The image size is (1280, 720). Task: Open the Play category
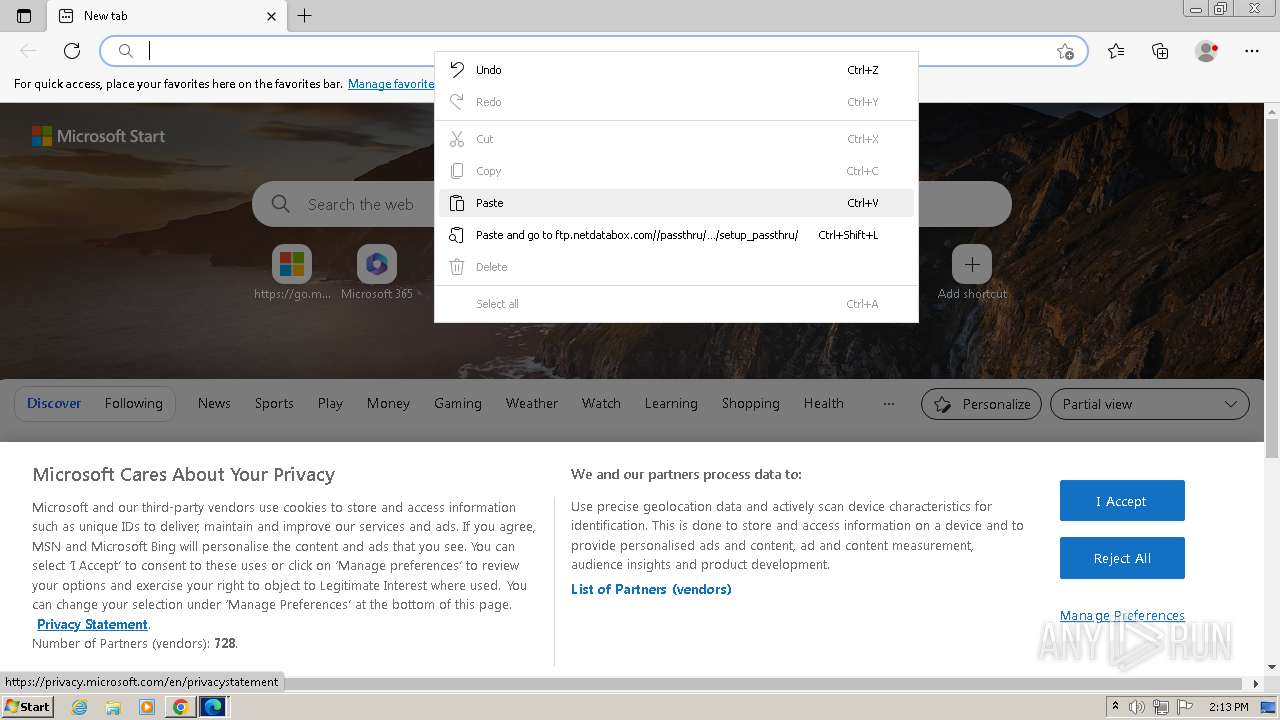[330, 404]
